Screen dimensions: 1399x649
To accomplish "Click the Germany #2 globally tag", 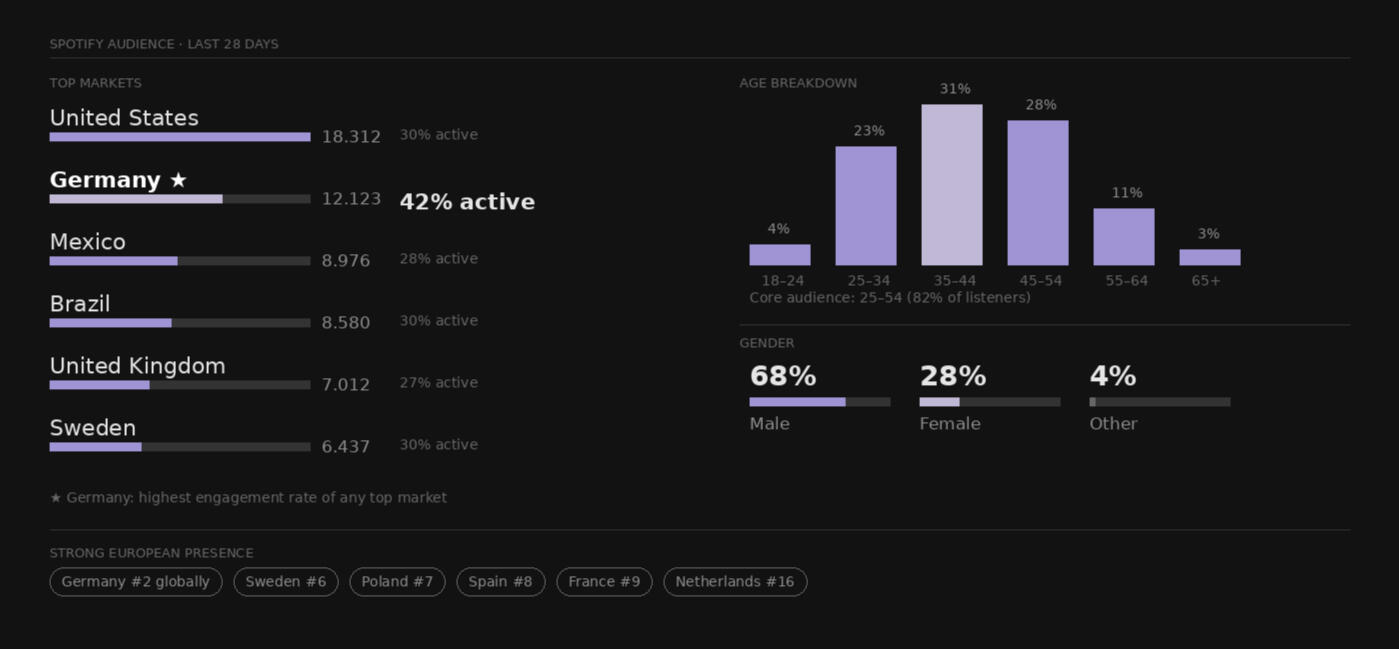I will (136, 582).
